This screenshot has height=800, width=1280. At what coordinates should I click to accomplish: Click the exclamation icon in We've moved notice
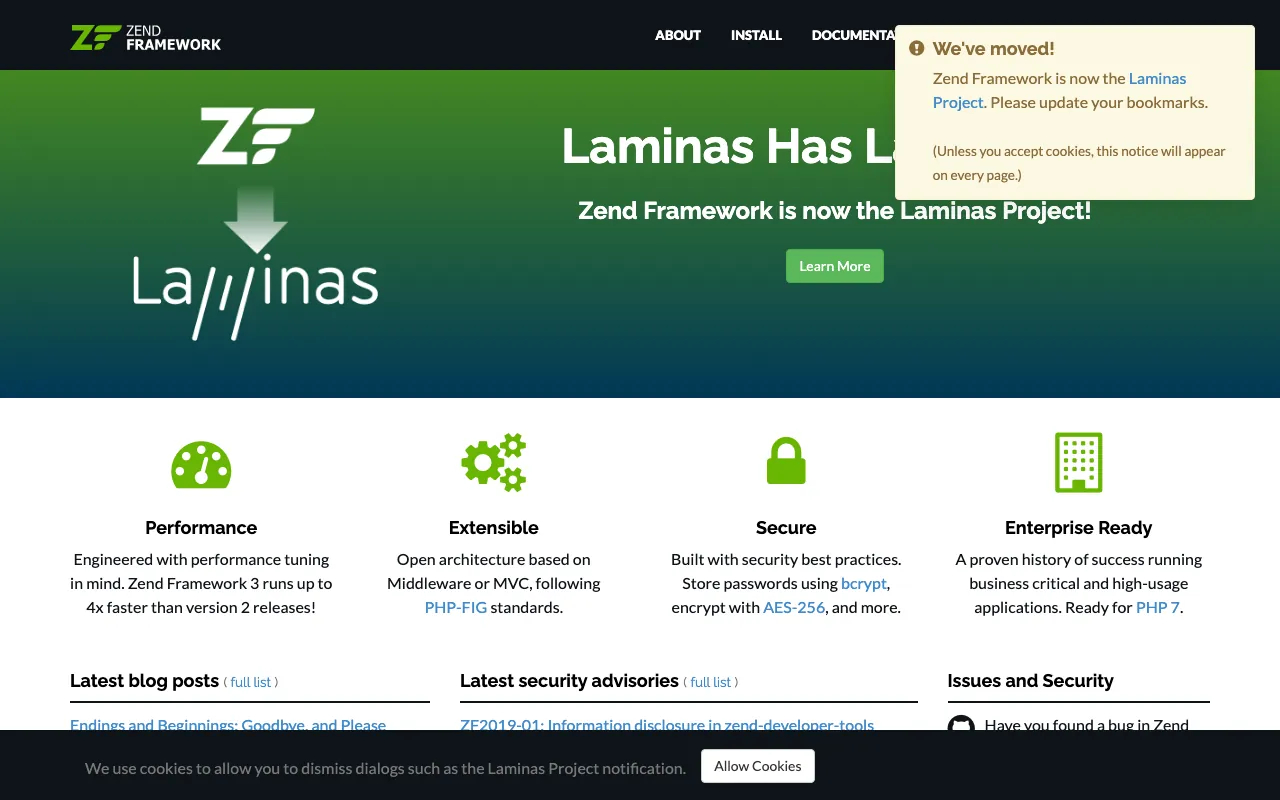(x=916, y=48)
